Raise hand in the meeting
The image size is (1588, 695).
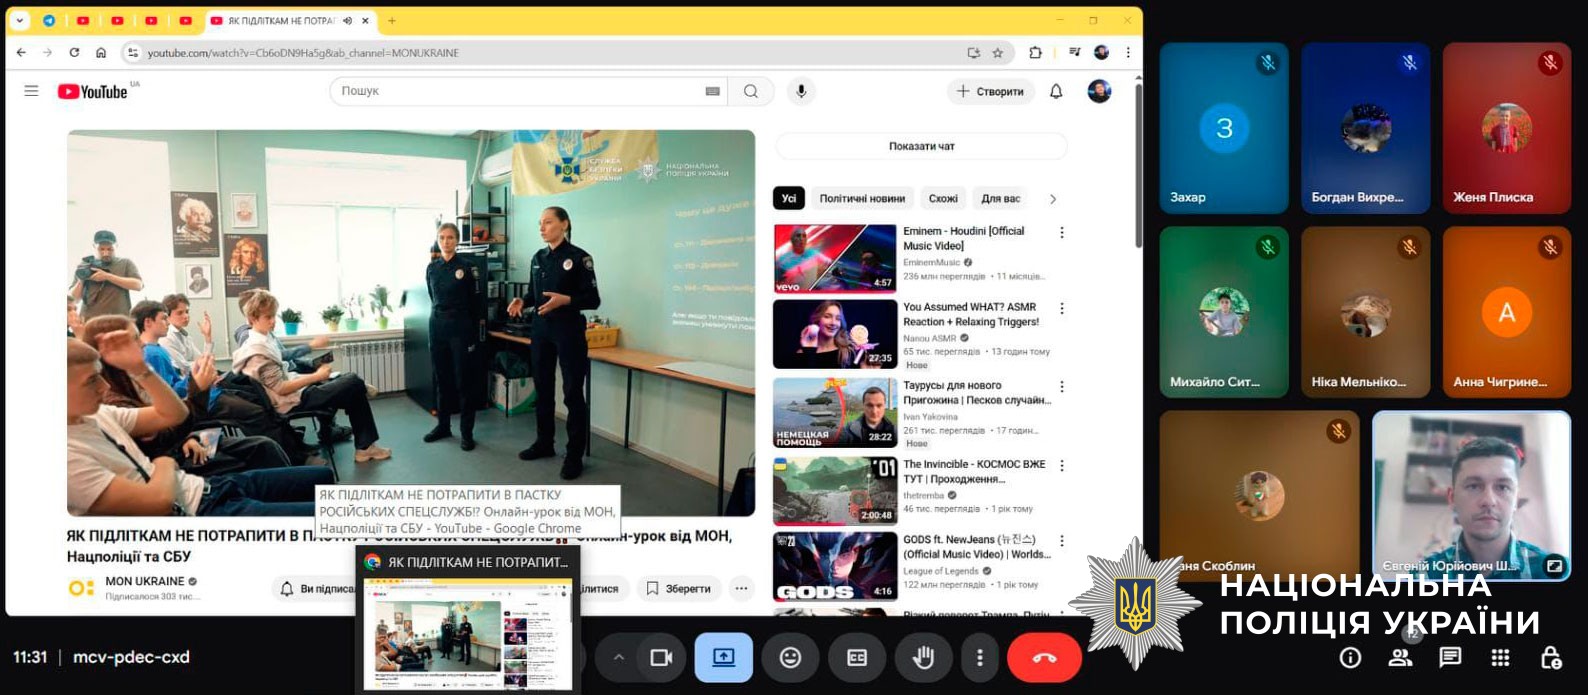coord(923,657)
